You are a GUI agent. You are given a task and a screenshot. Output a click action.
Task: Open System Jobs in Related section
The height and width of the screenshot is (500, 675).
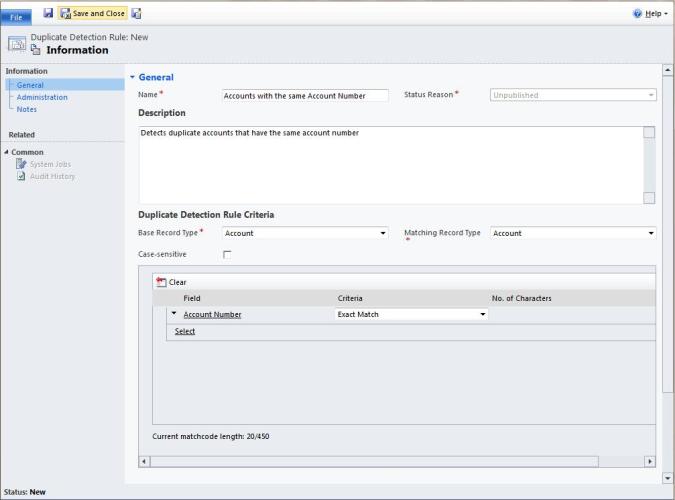tap(50, 164)
